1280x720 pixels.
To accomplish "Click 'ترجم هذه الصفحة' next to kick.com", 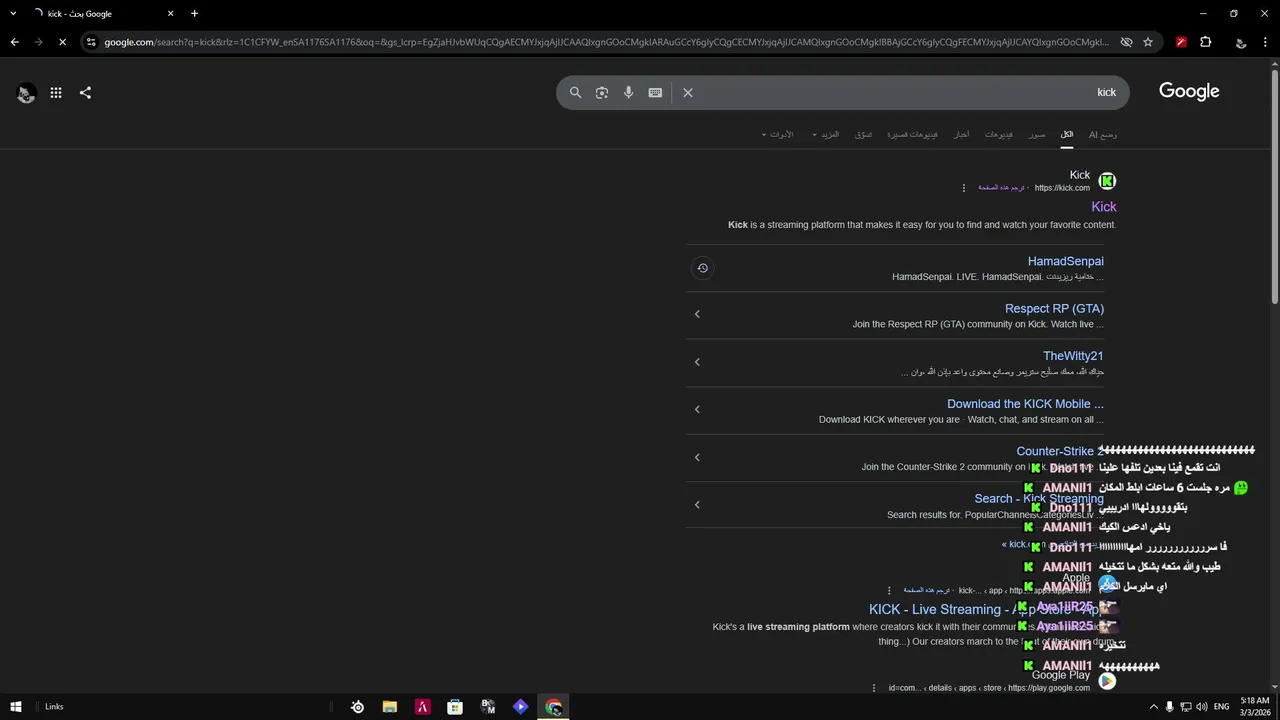I will 1001,188.
